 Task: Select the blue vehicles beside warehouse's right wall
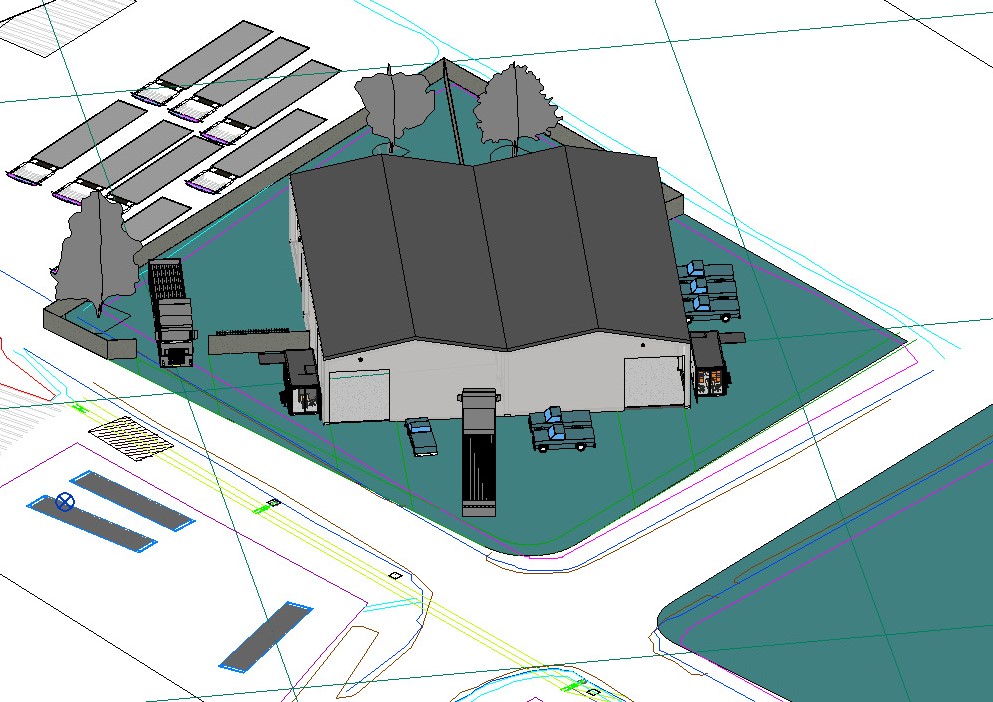click(x=709, y=291)
